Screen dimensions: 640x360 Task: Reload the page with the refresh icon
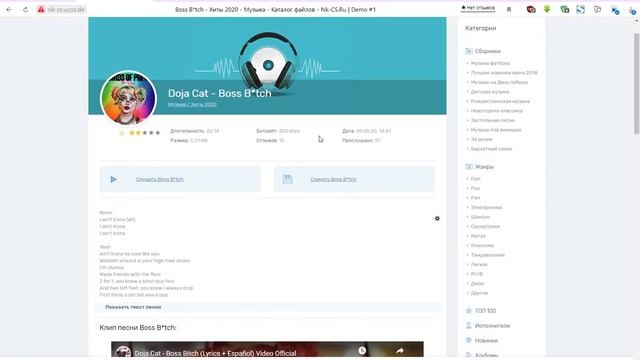(x=25, y=9)
